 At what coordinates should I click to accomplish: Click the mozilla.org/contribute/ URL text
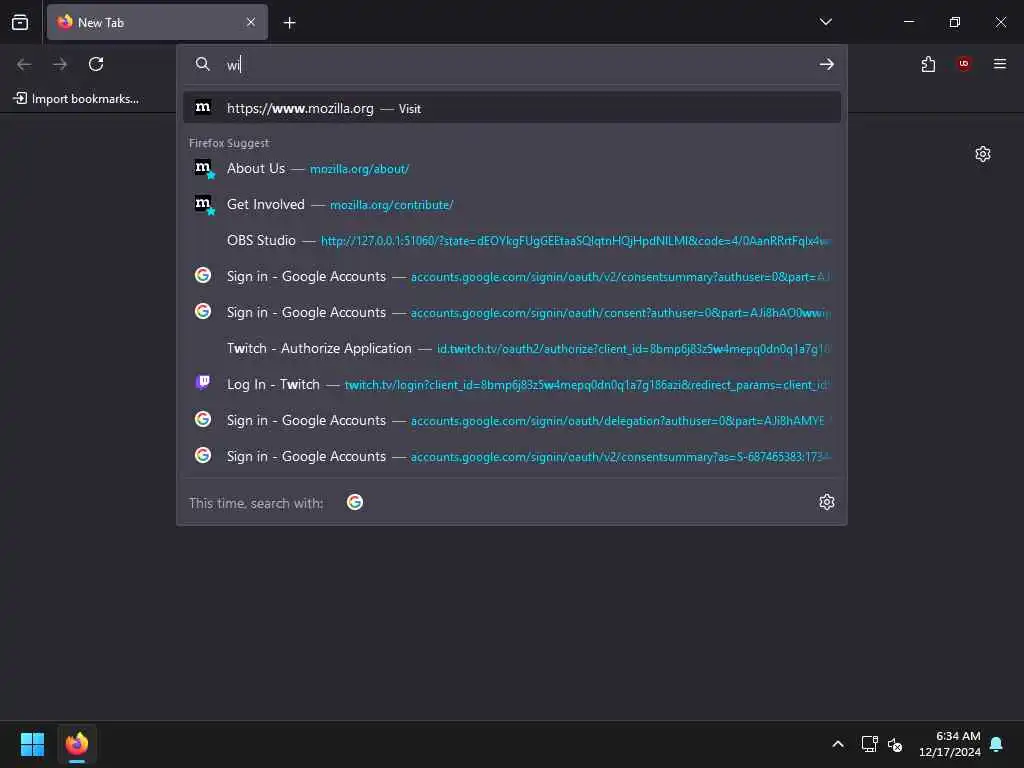point(391,205)
